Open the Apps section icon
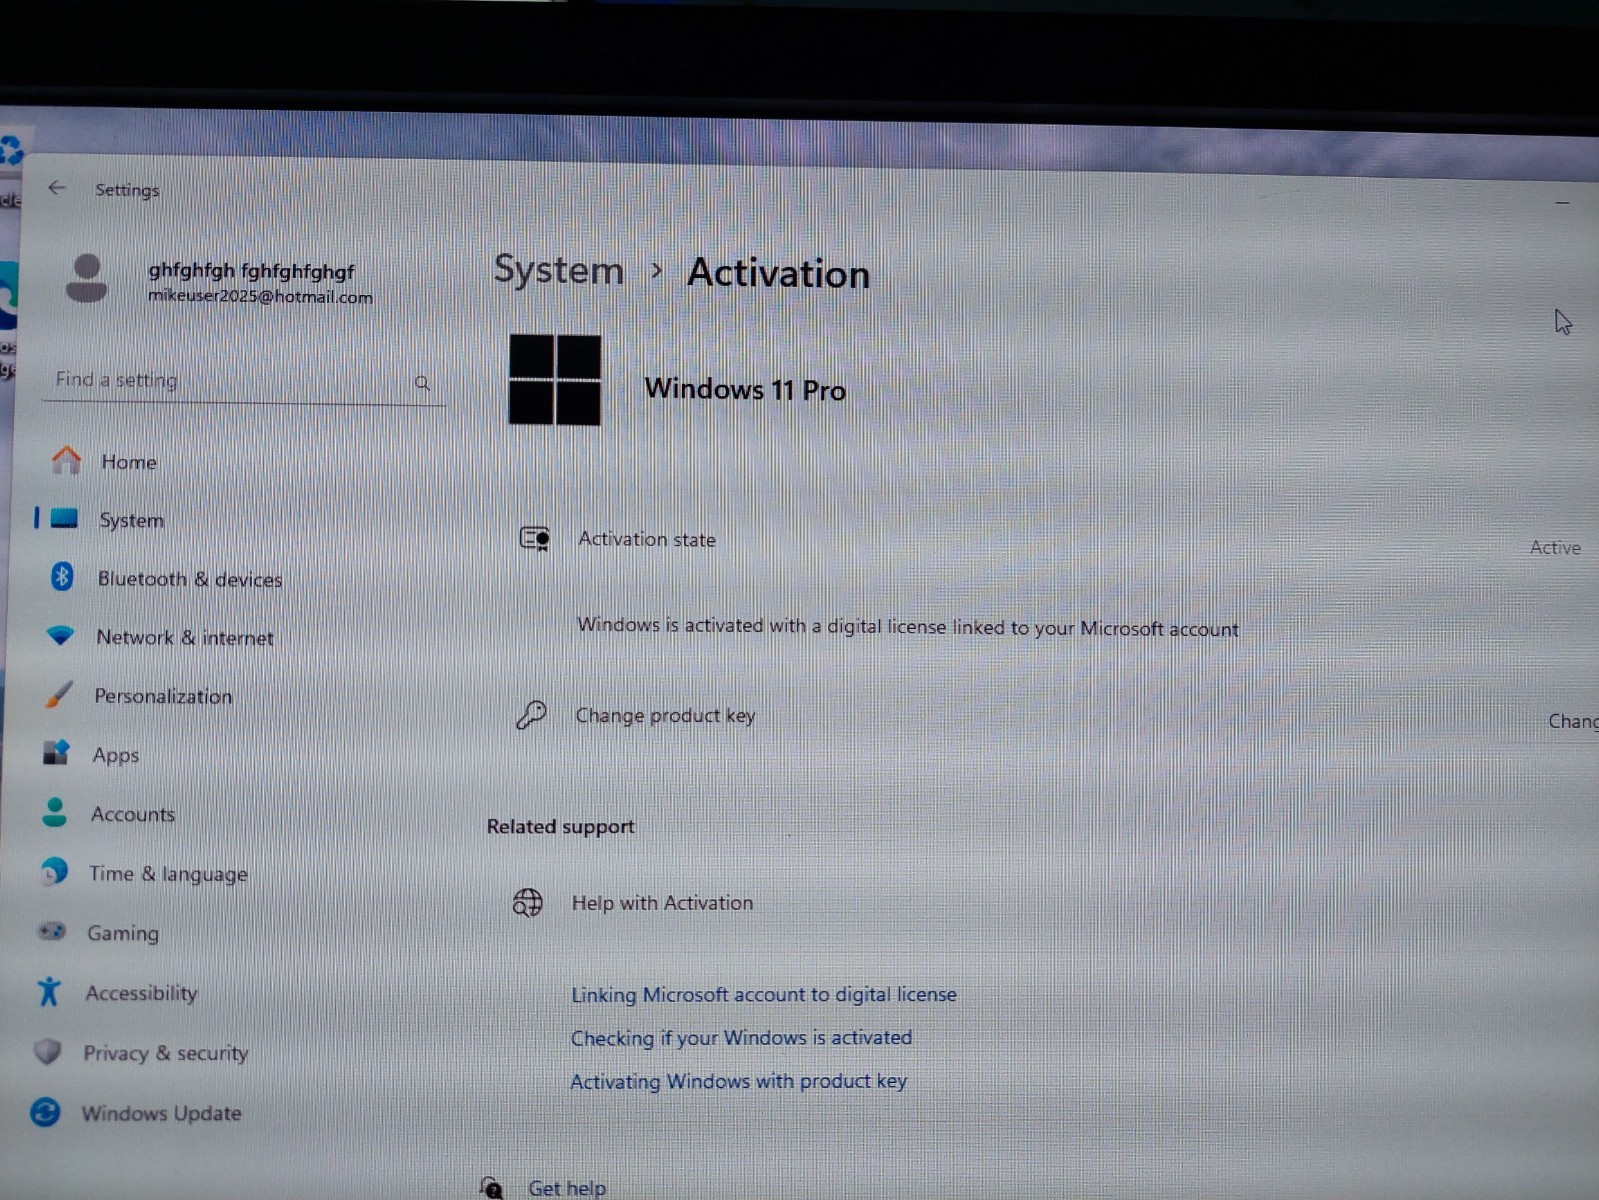1599x1200 pixels. 56,752
